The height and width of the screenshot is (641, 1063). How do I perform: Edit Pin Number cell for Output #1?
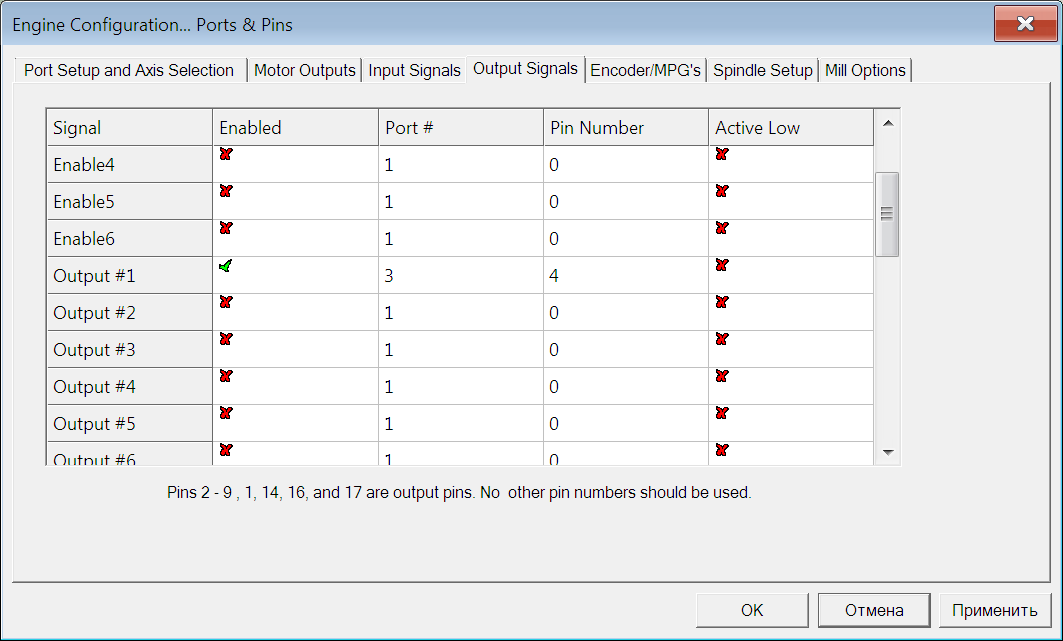click(x=625, y=276)
